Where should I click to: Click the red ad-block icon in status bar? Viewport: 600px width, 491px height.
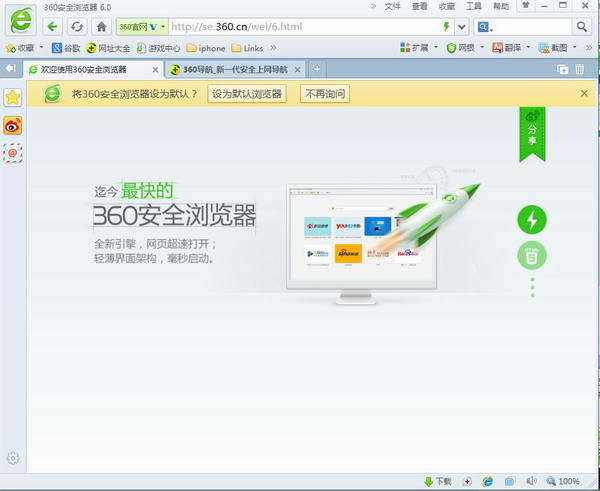(468, 481)
